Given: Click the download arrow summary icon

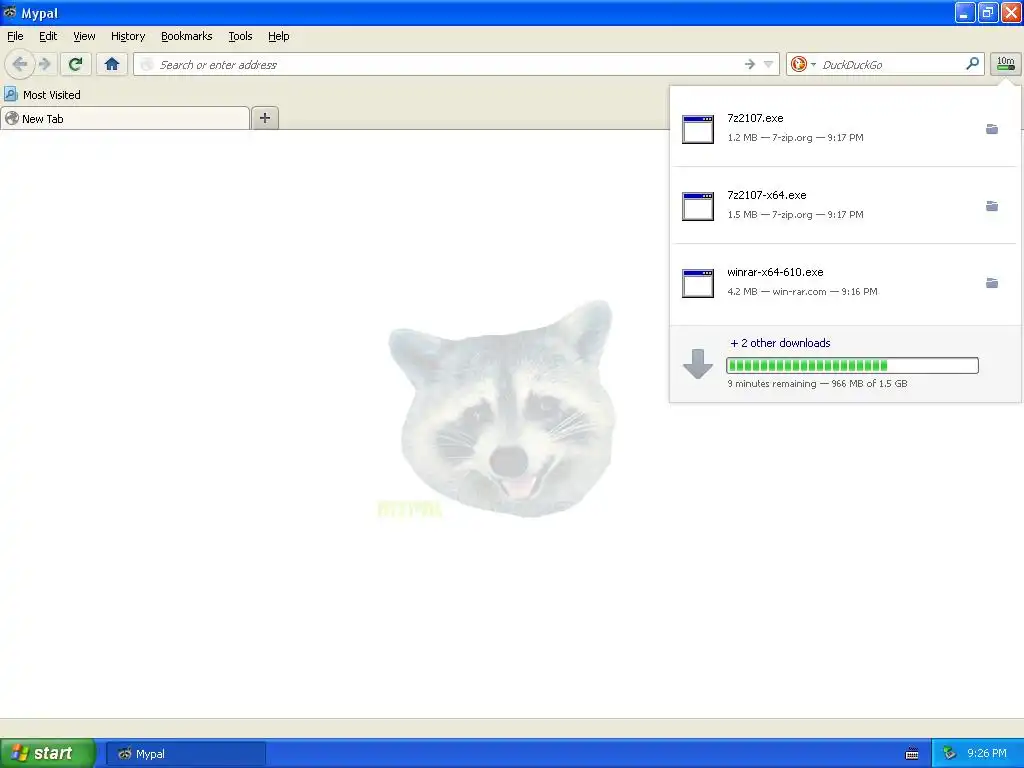Looking at the screenshot, I should 697,364.
